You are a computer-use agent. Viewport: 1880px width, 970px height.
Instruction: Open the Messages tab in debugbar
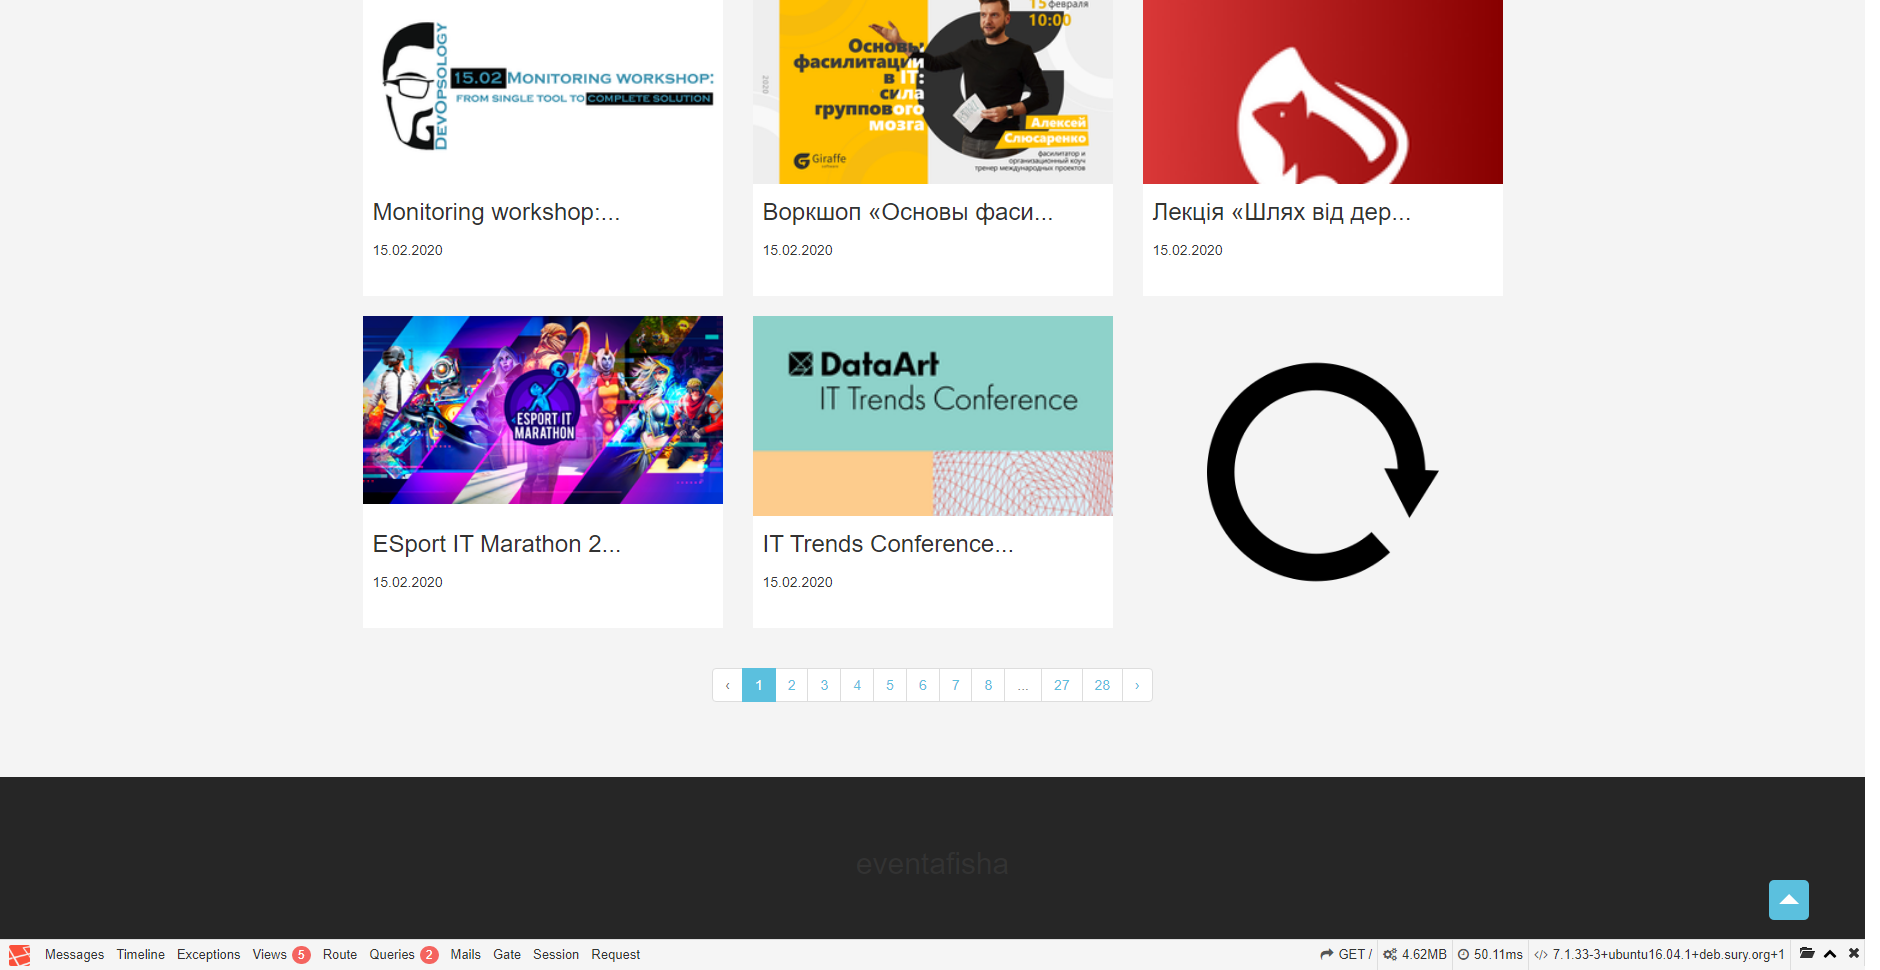click(74, 955)
